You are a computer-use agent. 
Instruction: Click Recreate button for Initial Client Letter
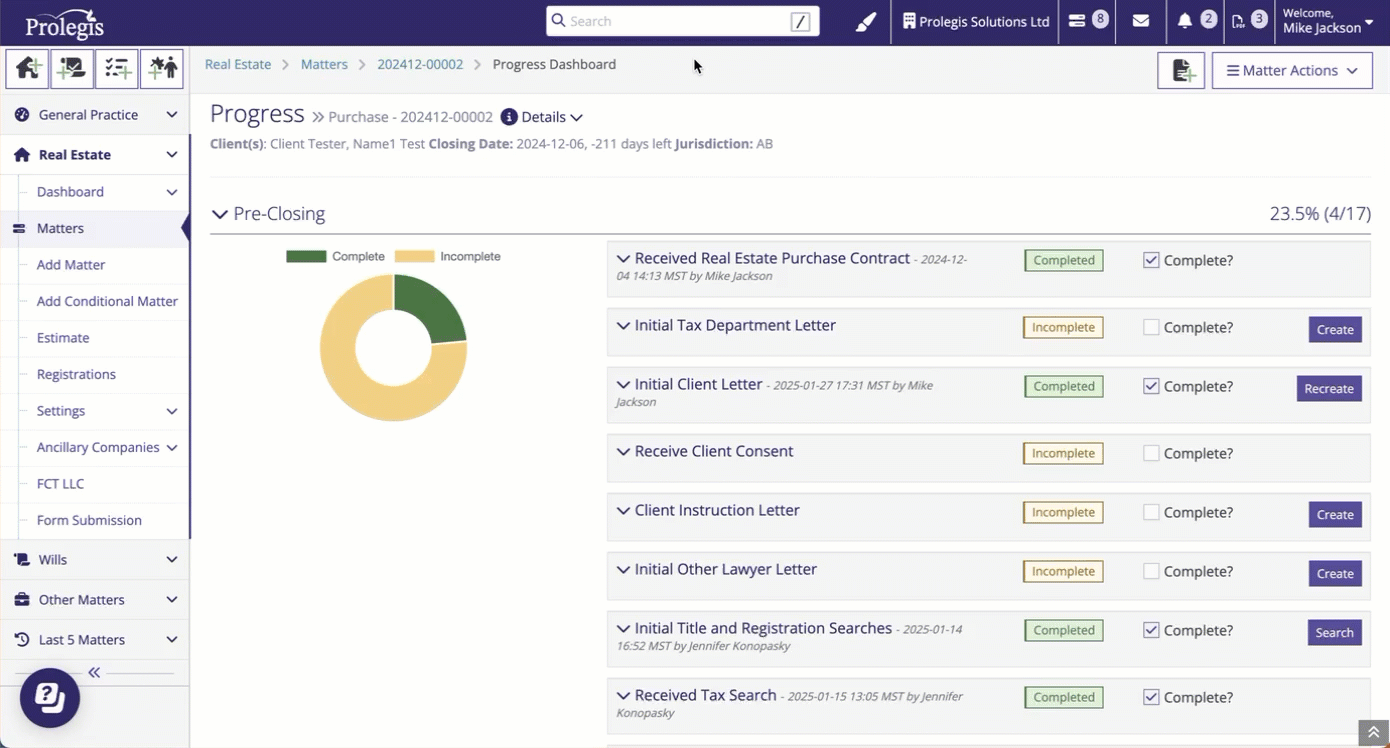pos(1328,389)
